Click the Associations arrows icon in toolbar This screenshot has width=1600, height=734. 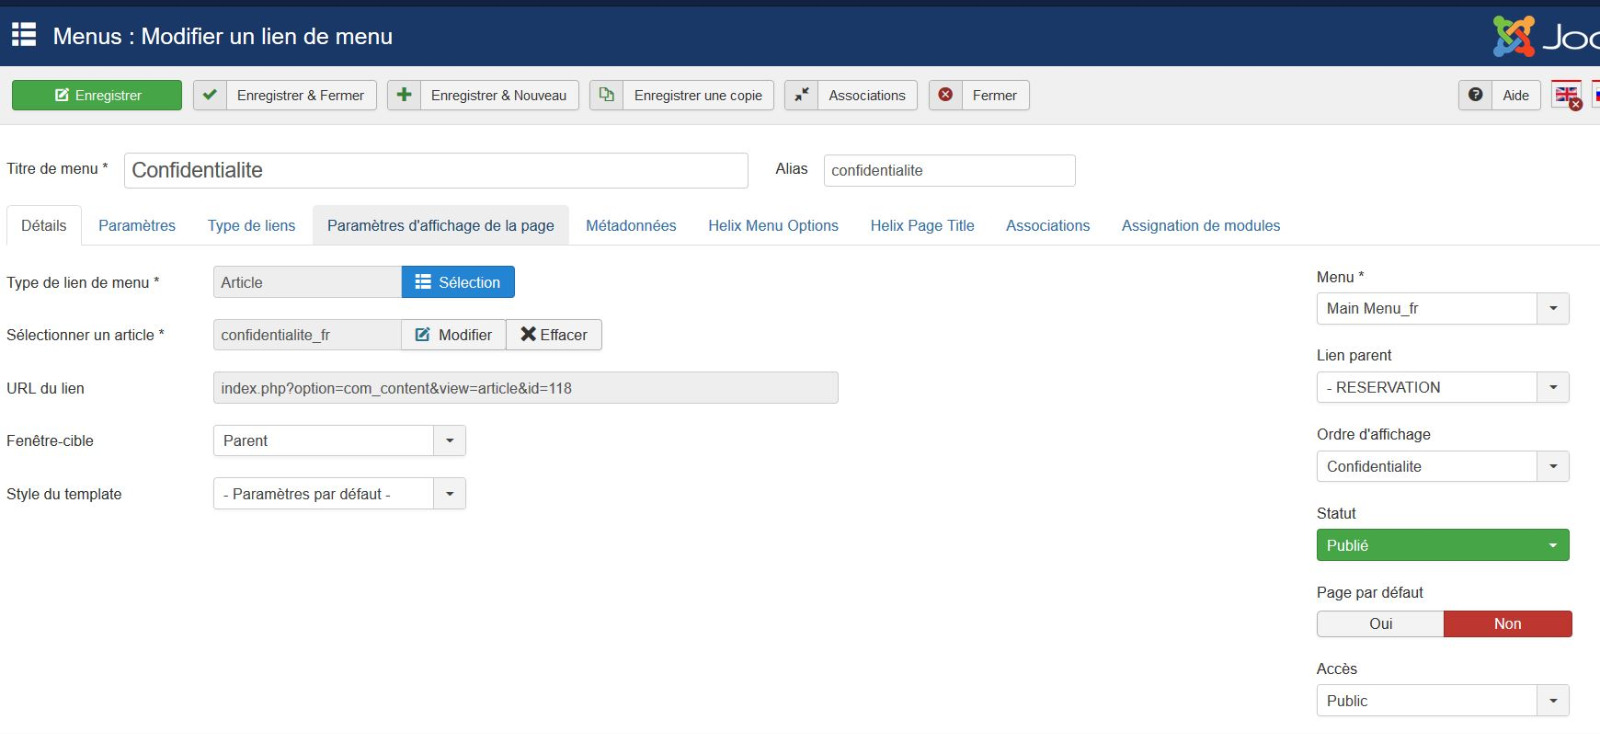point(801,95)
